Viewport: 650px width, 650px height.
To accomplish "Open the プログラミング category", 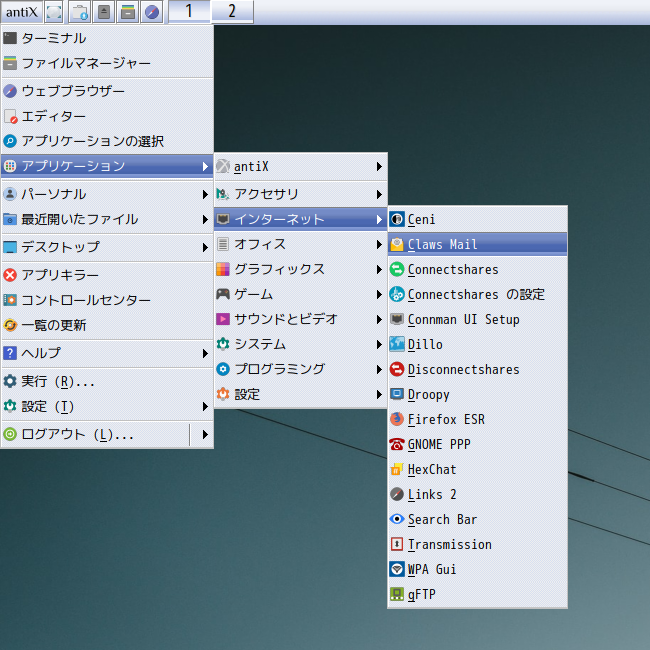I will (x=301, y=369).
